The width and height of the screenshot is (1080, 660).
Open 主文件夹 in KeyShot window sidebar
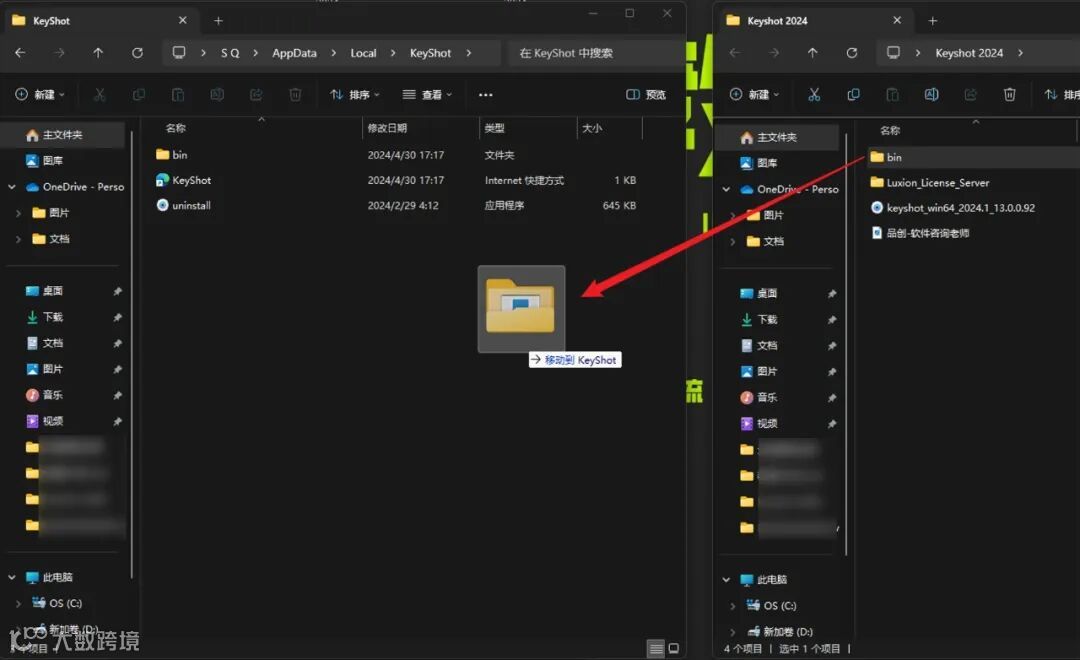(62, 134)
